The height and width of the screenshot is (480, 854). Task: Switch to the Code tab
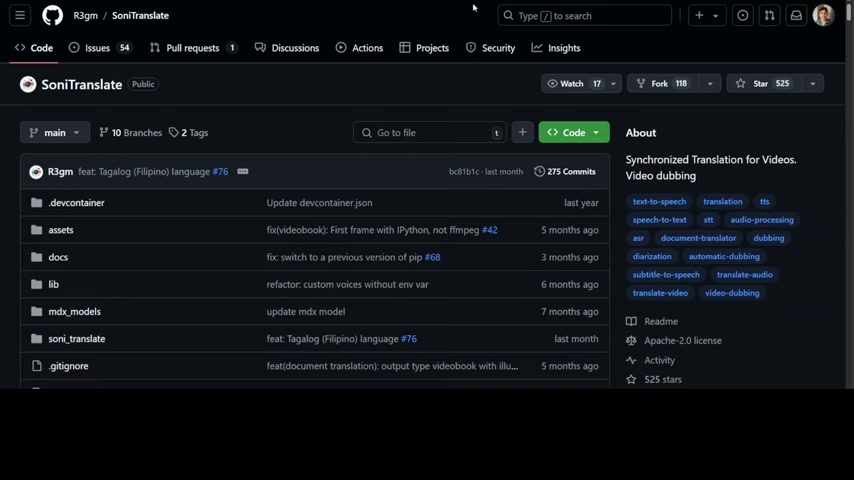pos(34,48)
